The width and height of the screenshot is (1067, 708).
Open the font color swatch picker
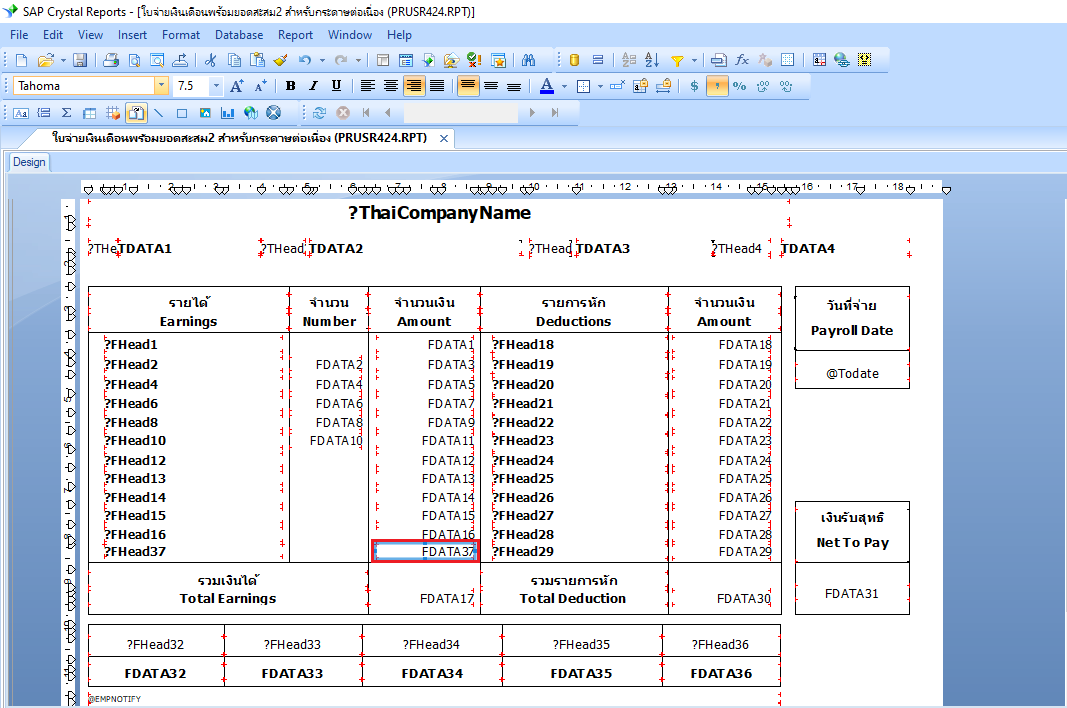(564, 86)
